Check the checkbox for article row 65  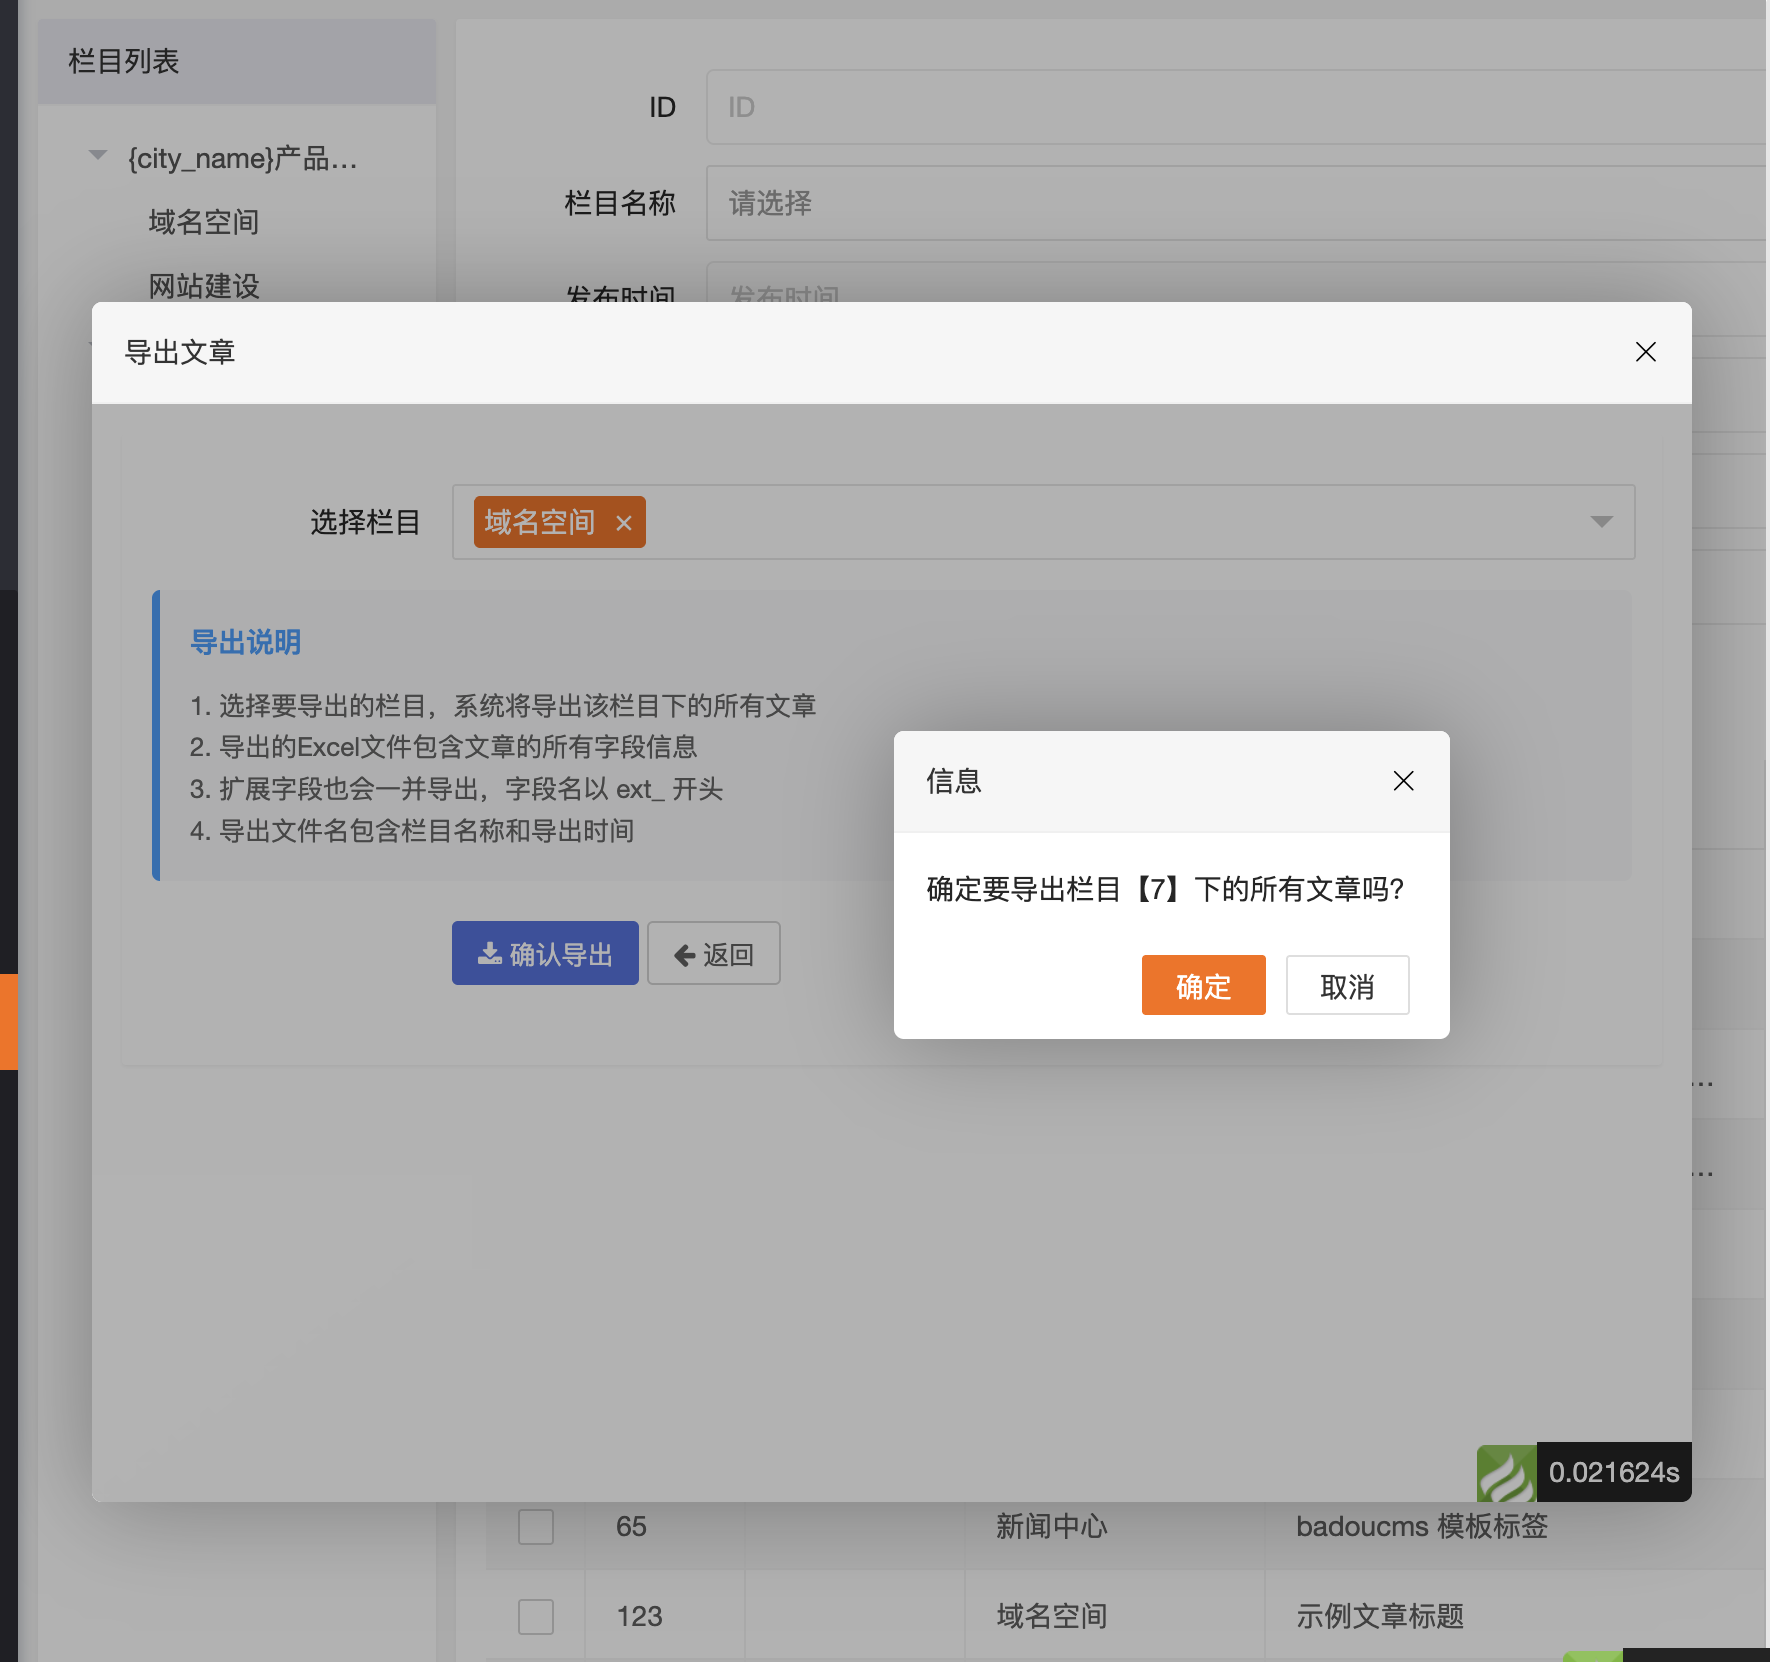click(x=535, y=1526)
